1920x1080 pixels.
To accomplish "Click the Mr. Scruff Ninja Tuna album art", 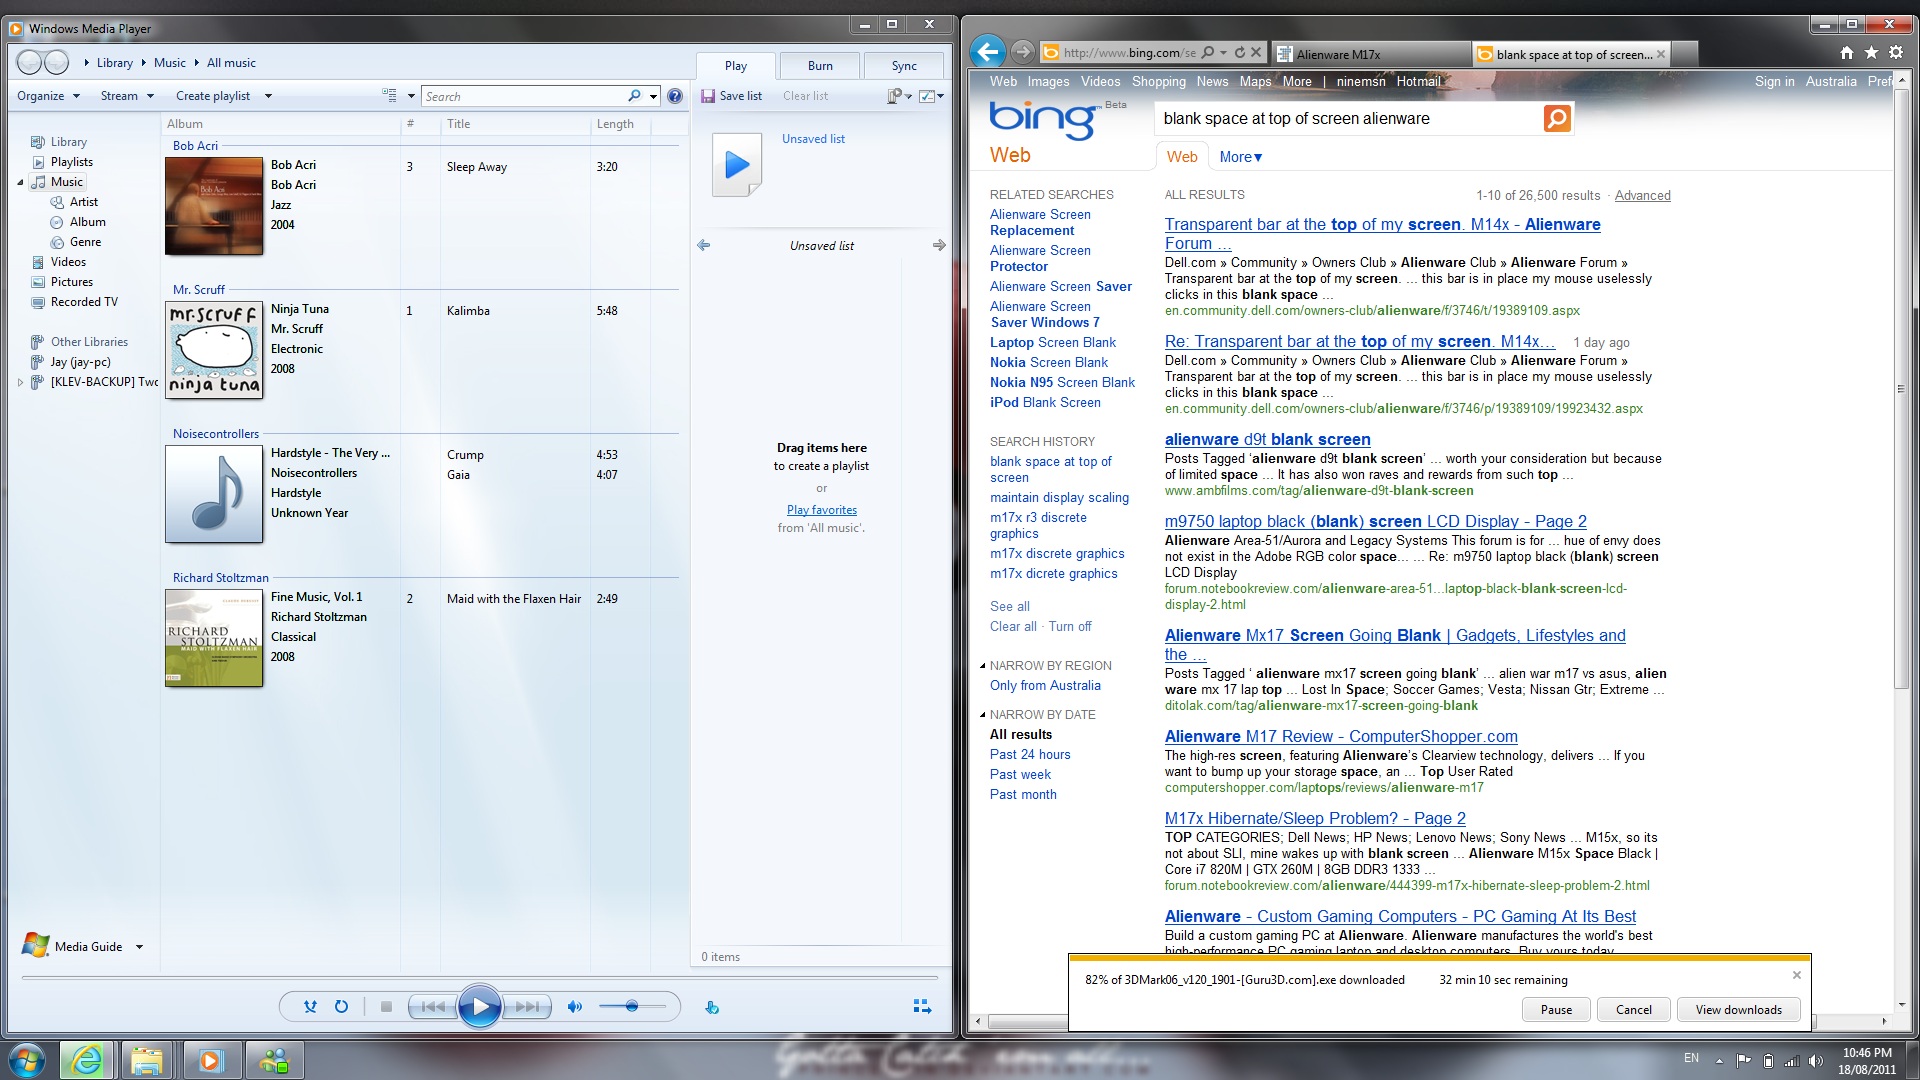I will tap(214, 350).
